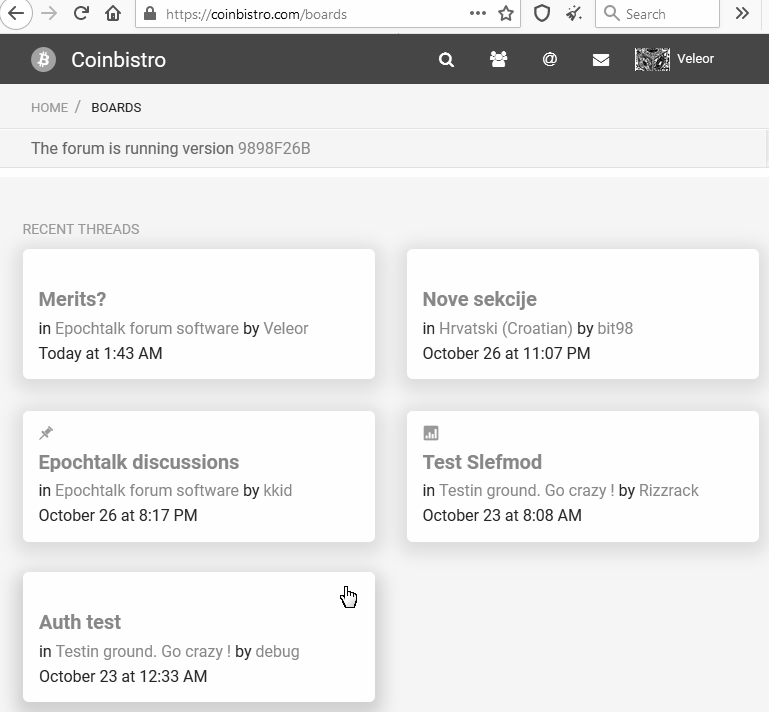Click the poll chart icon on Test Slefmod

coord(431,433)
